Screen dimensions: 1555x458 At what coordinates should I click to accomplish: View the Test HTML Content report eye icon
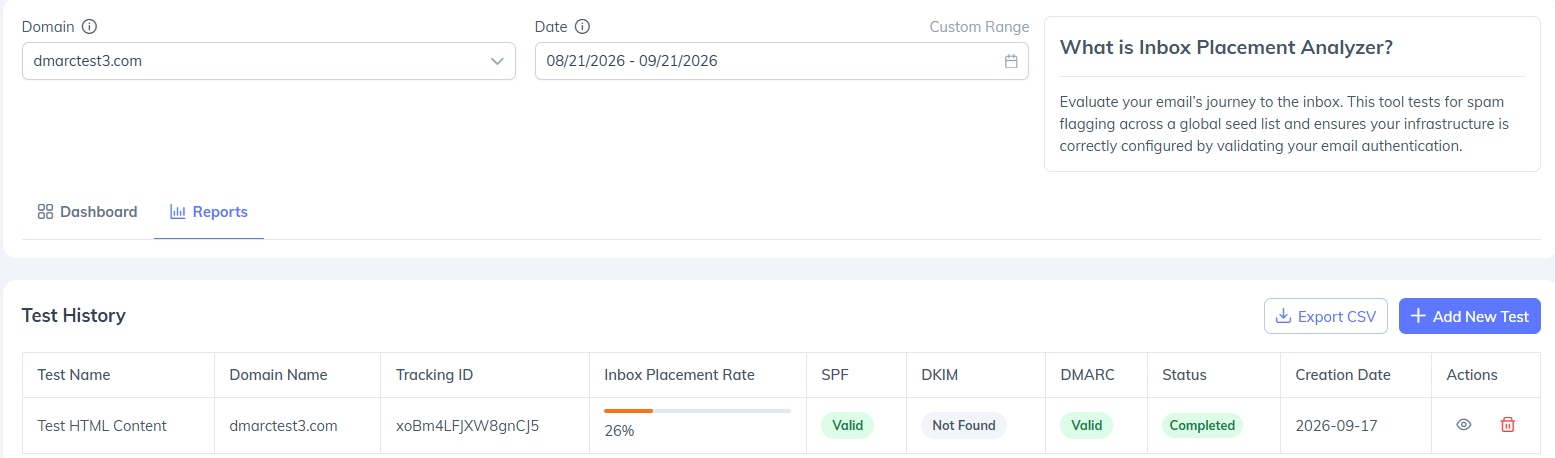point(1463,425)
